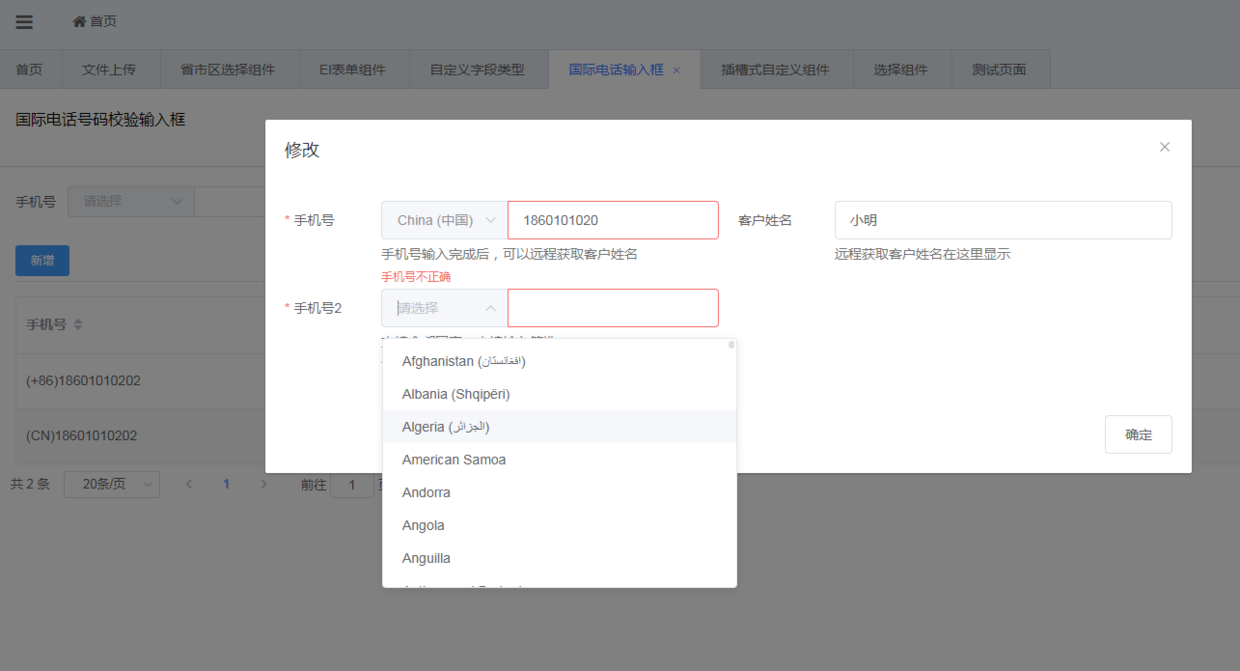
Task: Click the 修改 dialog title
Action: (x=302, y=150)
